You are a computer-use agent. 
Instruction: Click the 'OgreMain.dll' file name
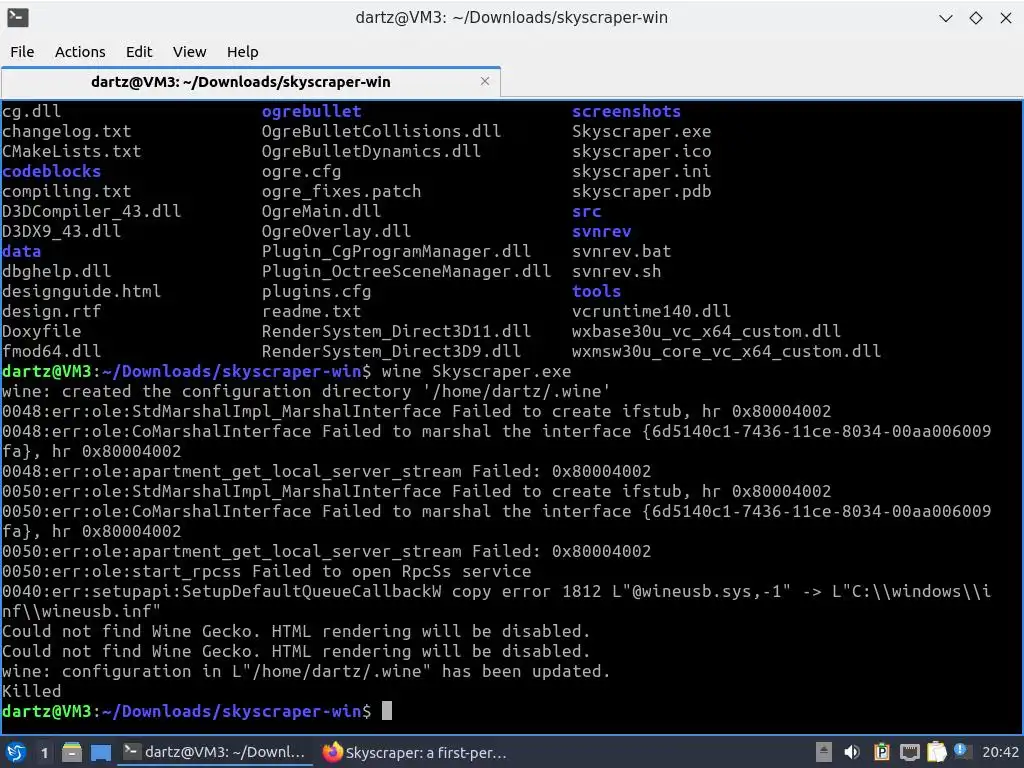pyautogui.click(x=321, y=212)
